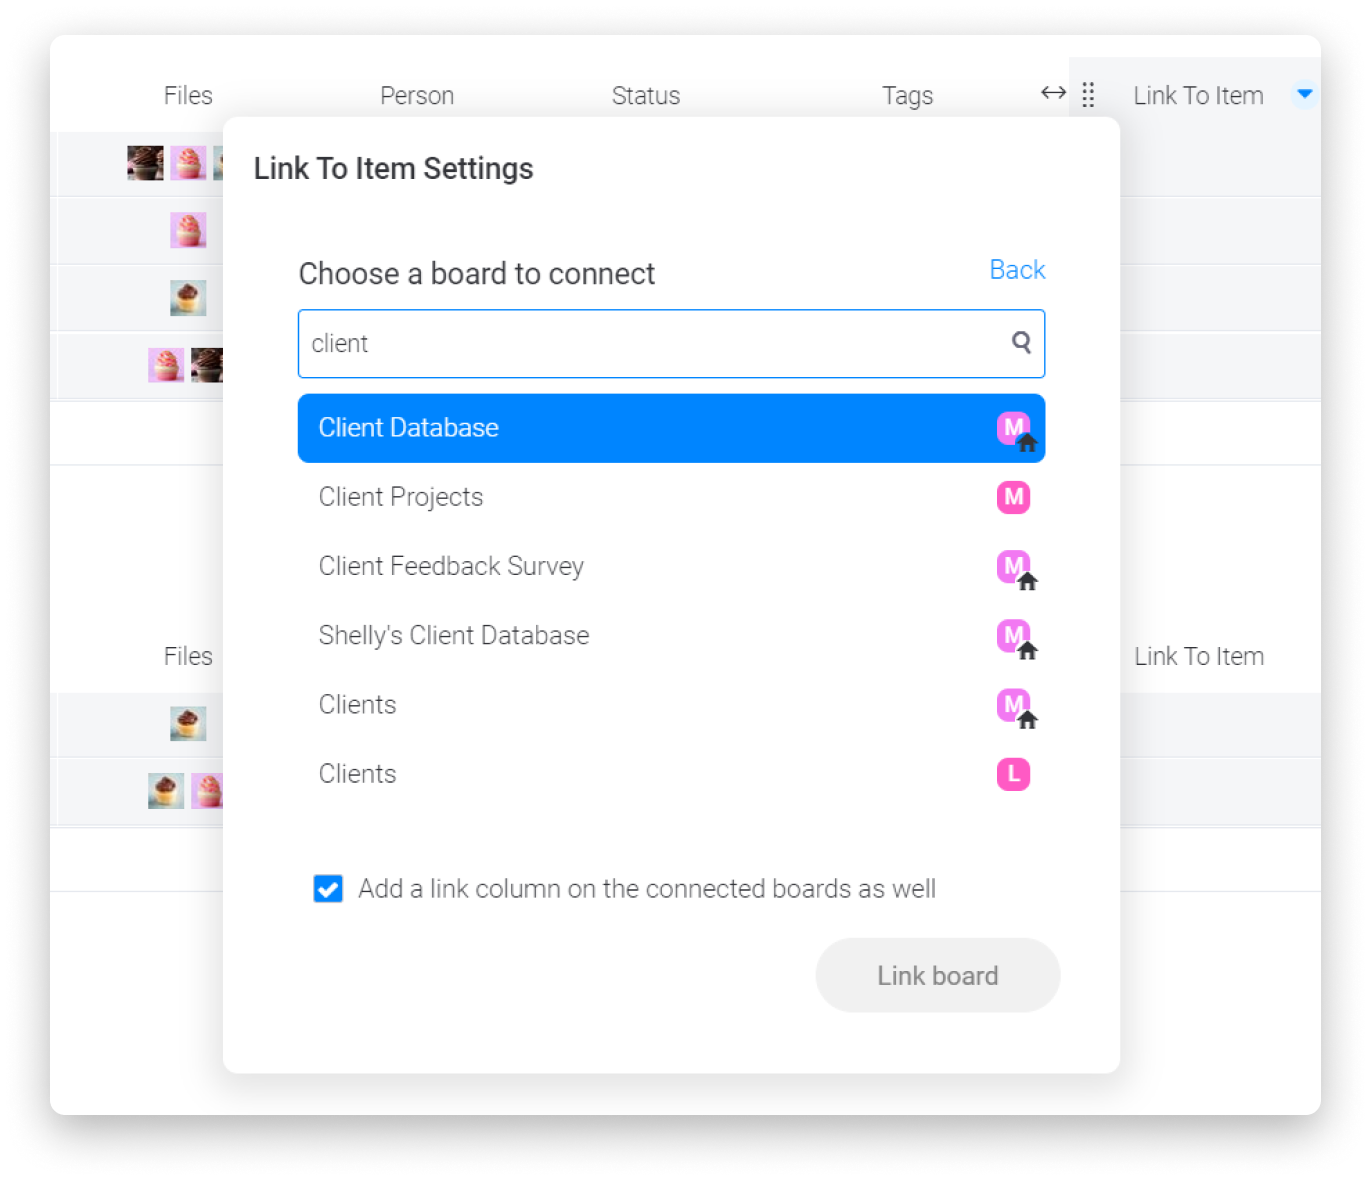
Task: Uncheck Add a link column checkbox
Action: pos(328,888)
